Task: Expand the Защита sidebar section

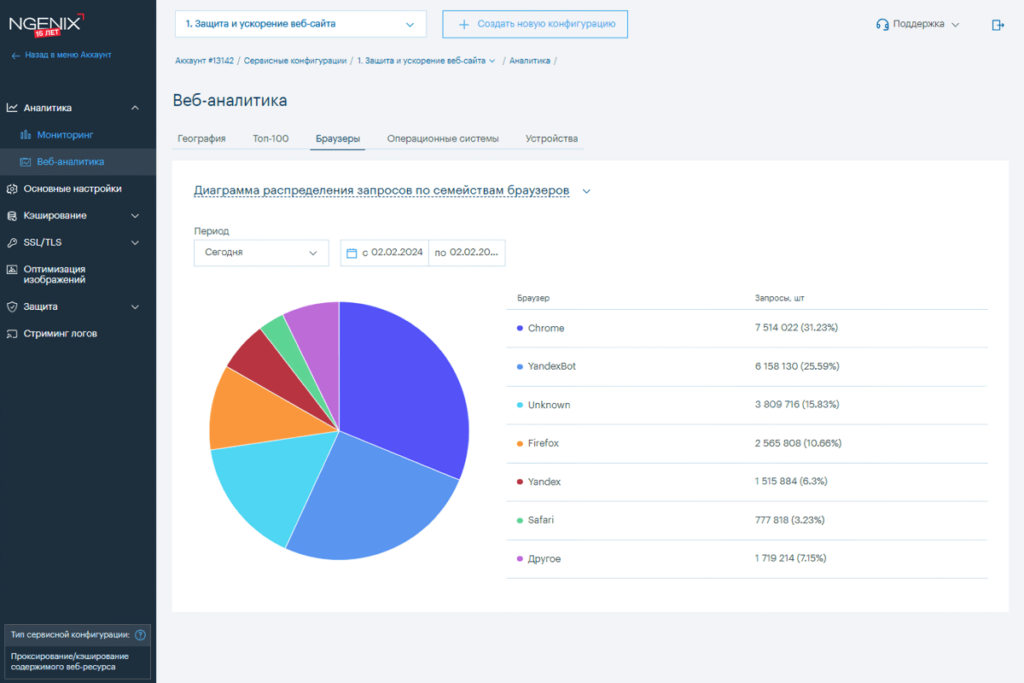Action: pos(135,306)
